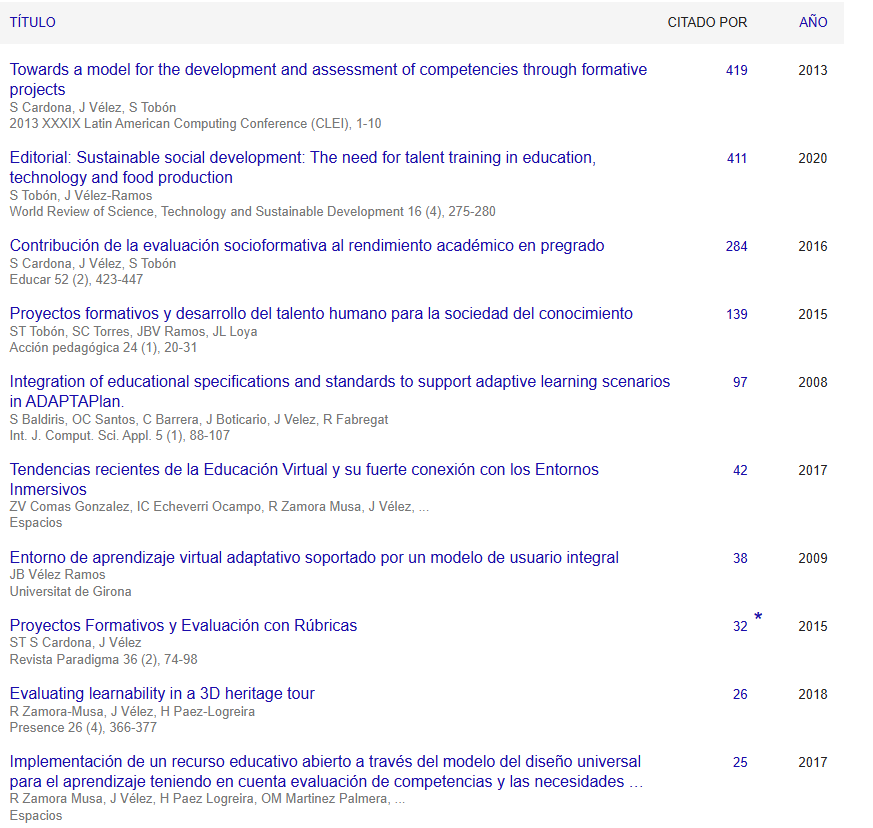Open 'Evaluating learnability in a 3D heritage tour'
The image size is (873, 828).
162,694
